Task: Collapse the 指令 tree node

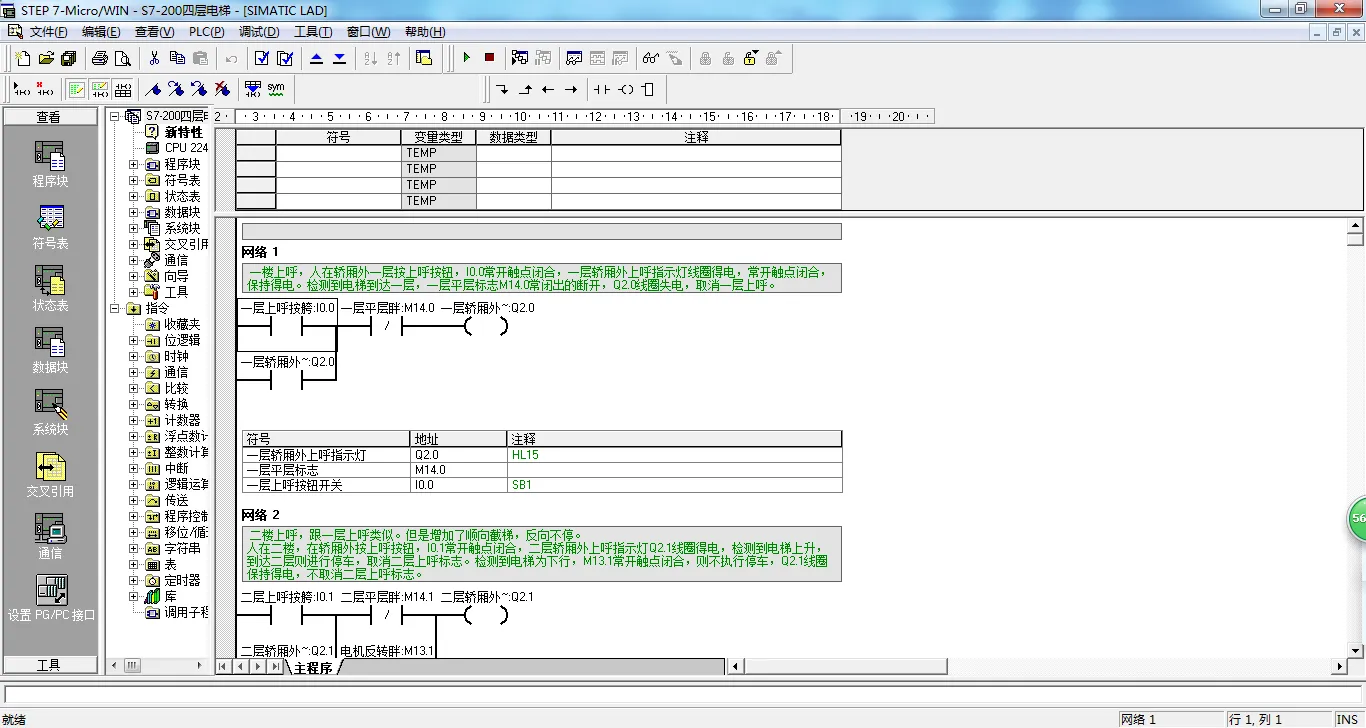Action: click(115, 308)
